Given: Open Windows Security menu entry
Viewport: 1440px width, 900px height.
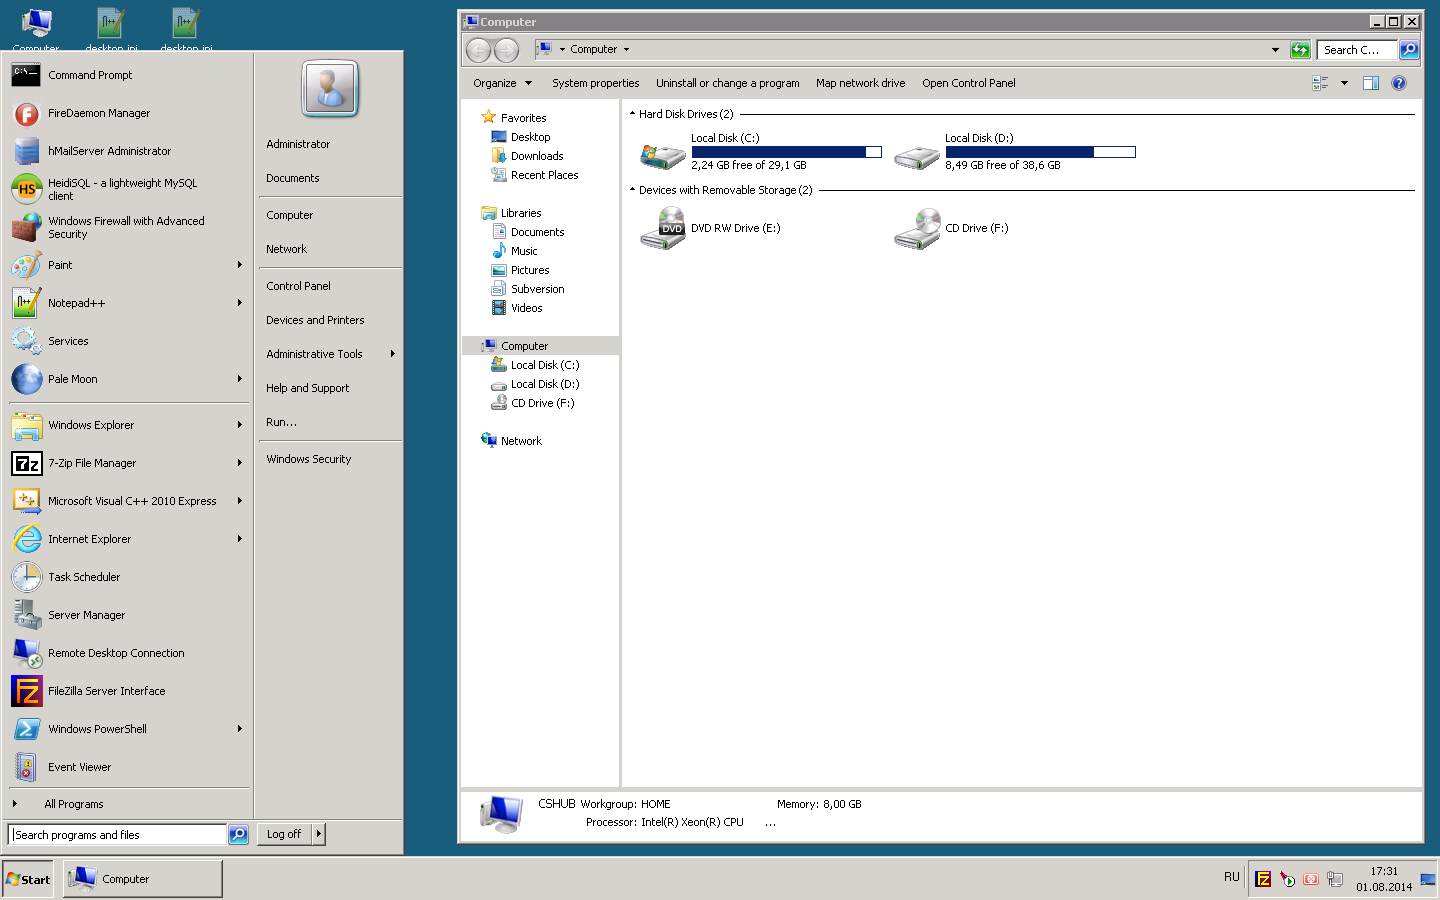Looking at the screenshot, I should (x=309, y=459).
